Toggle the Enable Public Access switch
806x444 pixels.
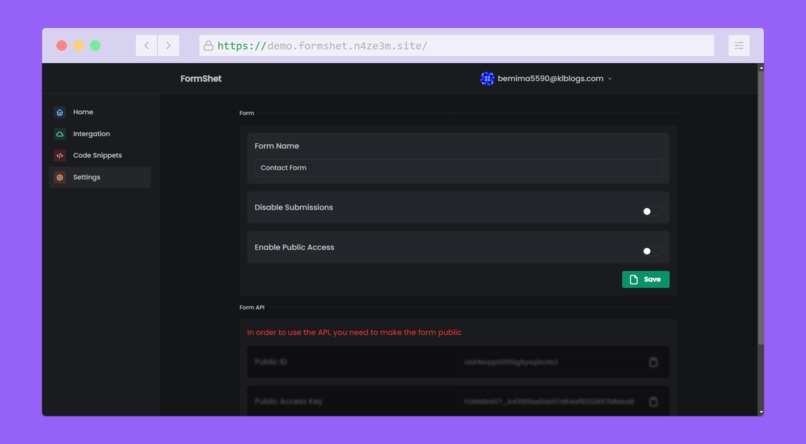pyautogui.click(x=651, y=251)
